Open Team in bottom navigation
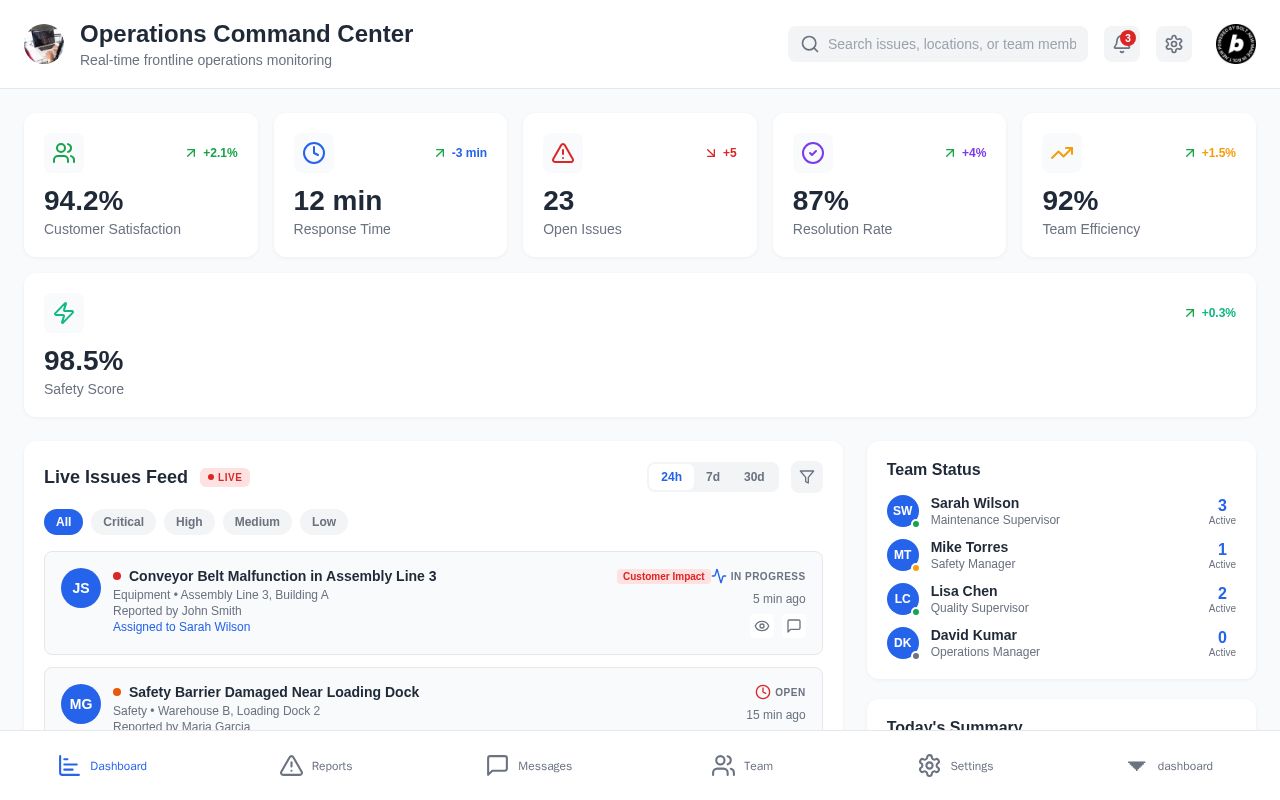The height and width of the screenshot is (800, 1280). 742,766
